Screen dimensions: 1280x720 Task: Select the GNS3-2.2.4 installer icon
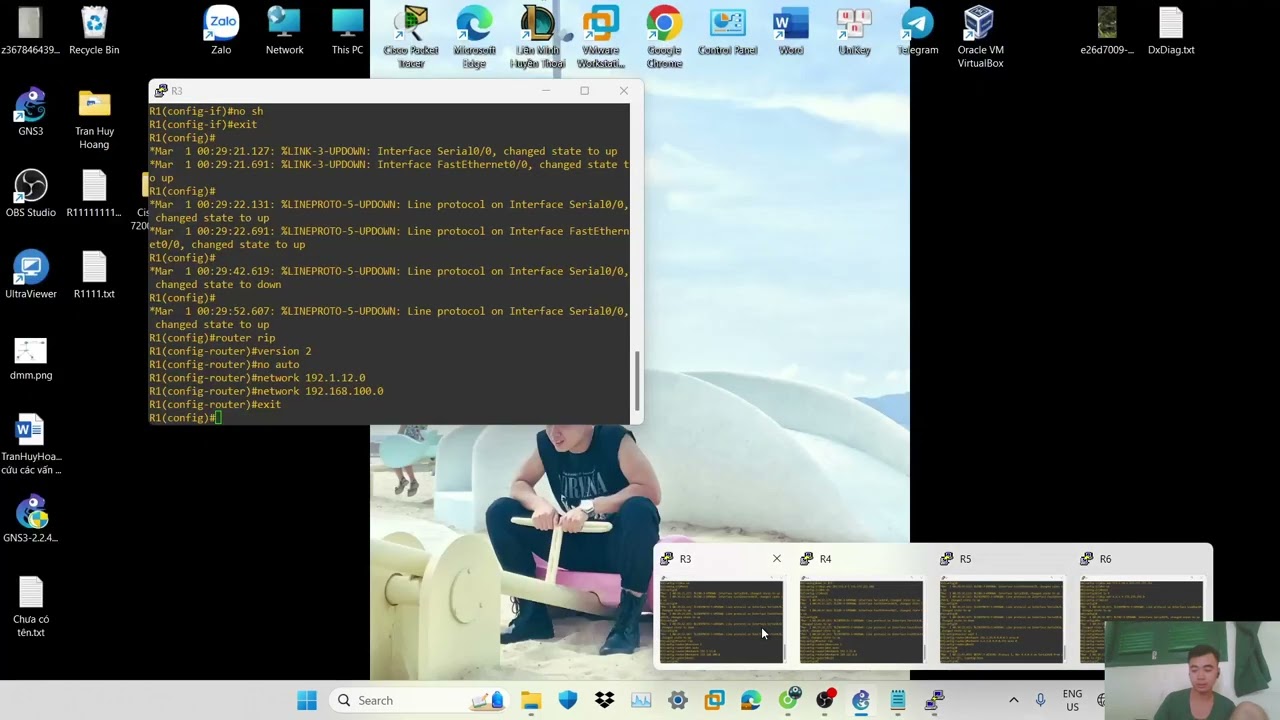coord(30,519)
